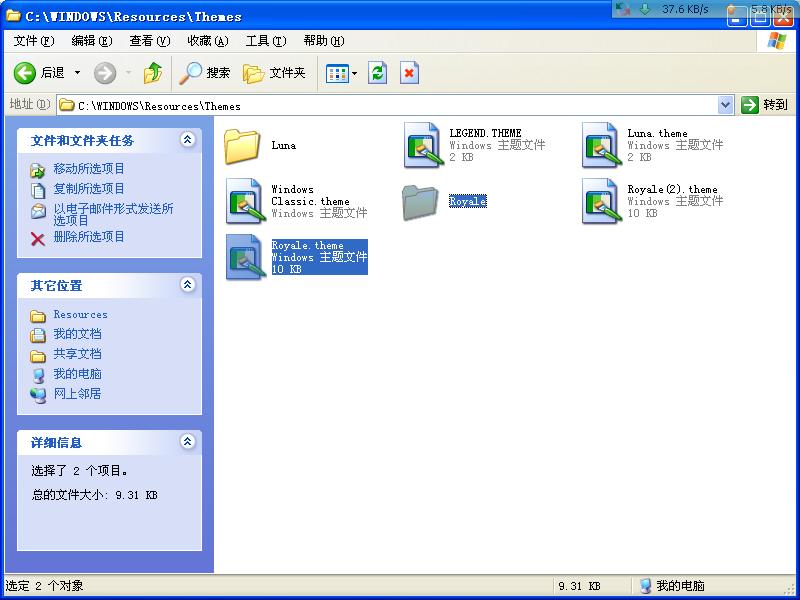This screenshot has height=600, width=800.
Task: Open the 收藏(A) menu
Action: pos(208,41)
